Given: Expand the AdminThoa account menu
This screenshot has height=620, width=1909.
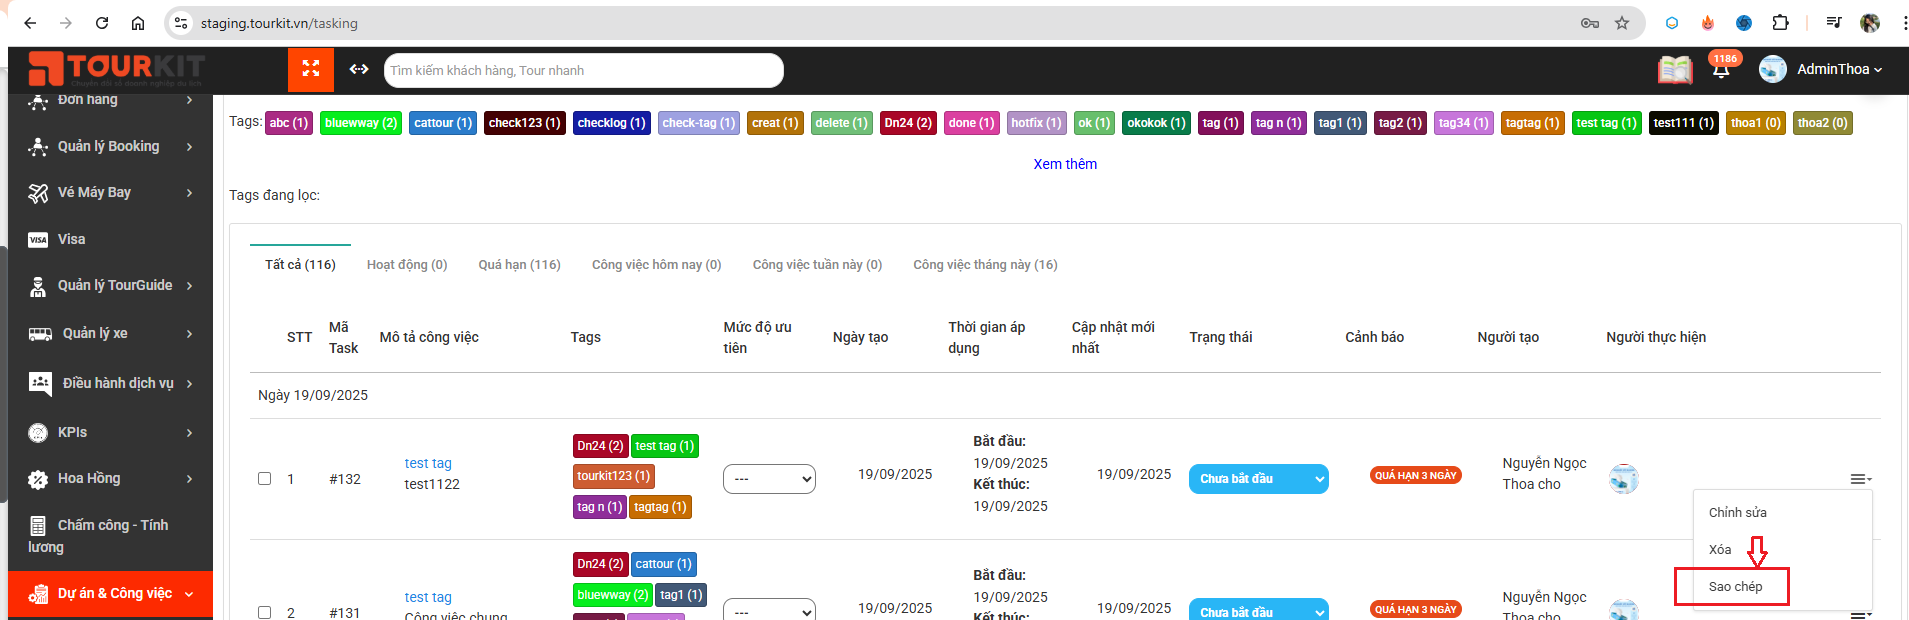Looking at the screenshot, I should 1838,69.
